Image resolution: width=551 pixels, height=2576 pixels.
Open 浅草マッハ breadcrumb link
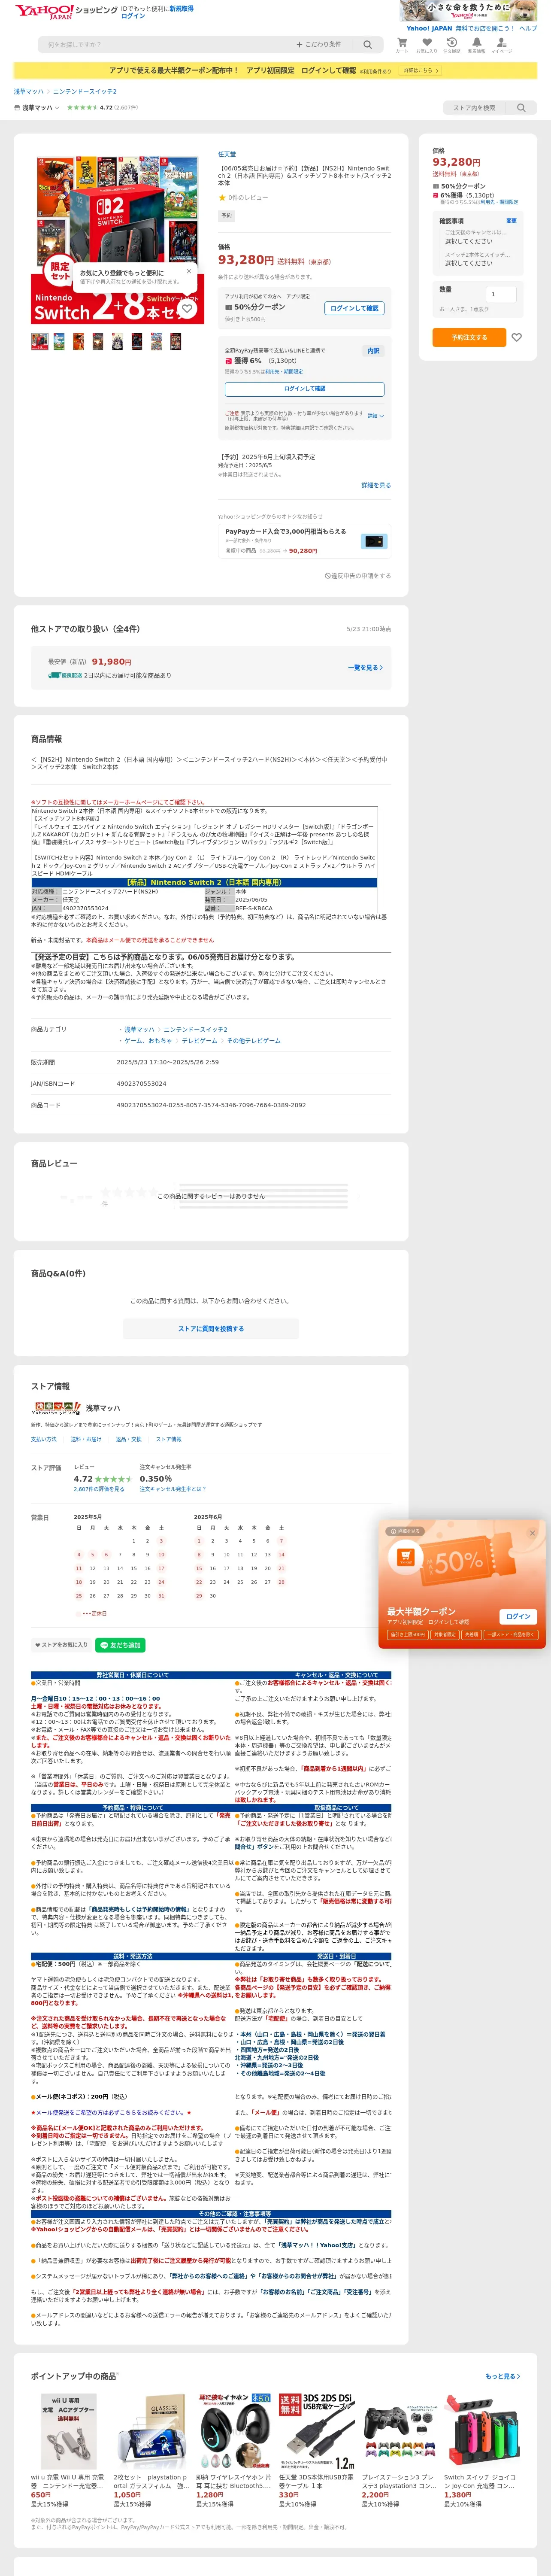(29, 91)
